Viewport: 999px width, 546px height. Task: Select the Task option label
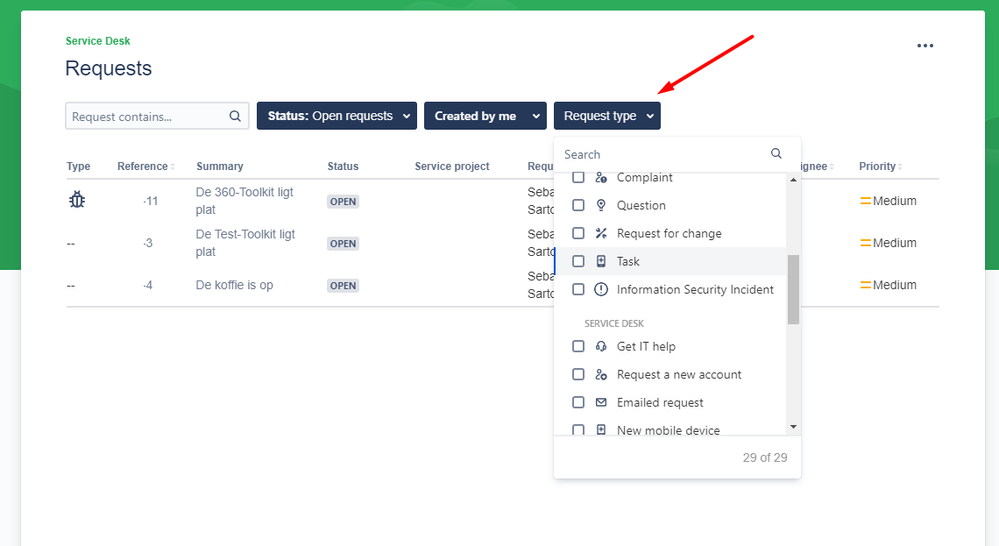coord(628,261)
